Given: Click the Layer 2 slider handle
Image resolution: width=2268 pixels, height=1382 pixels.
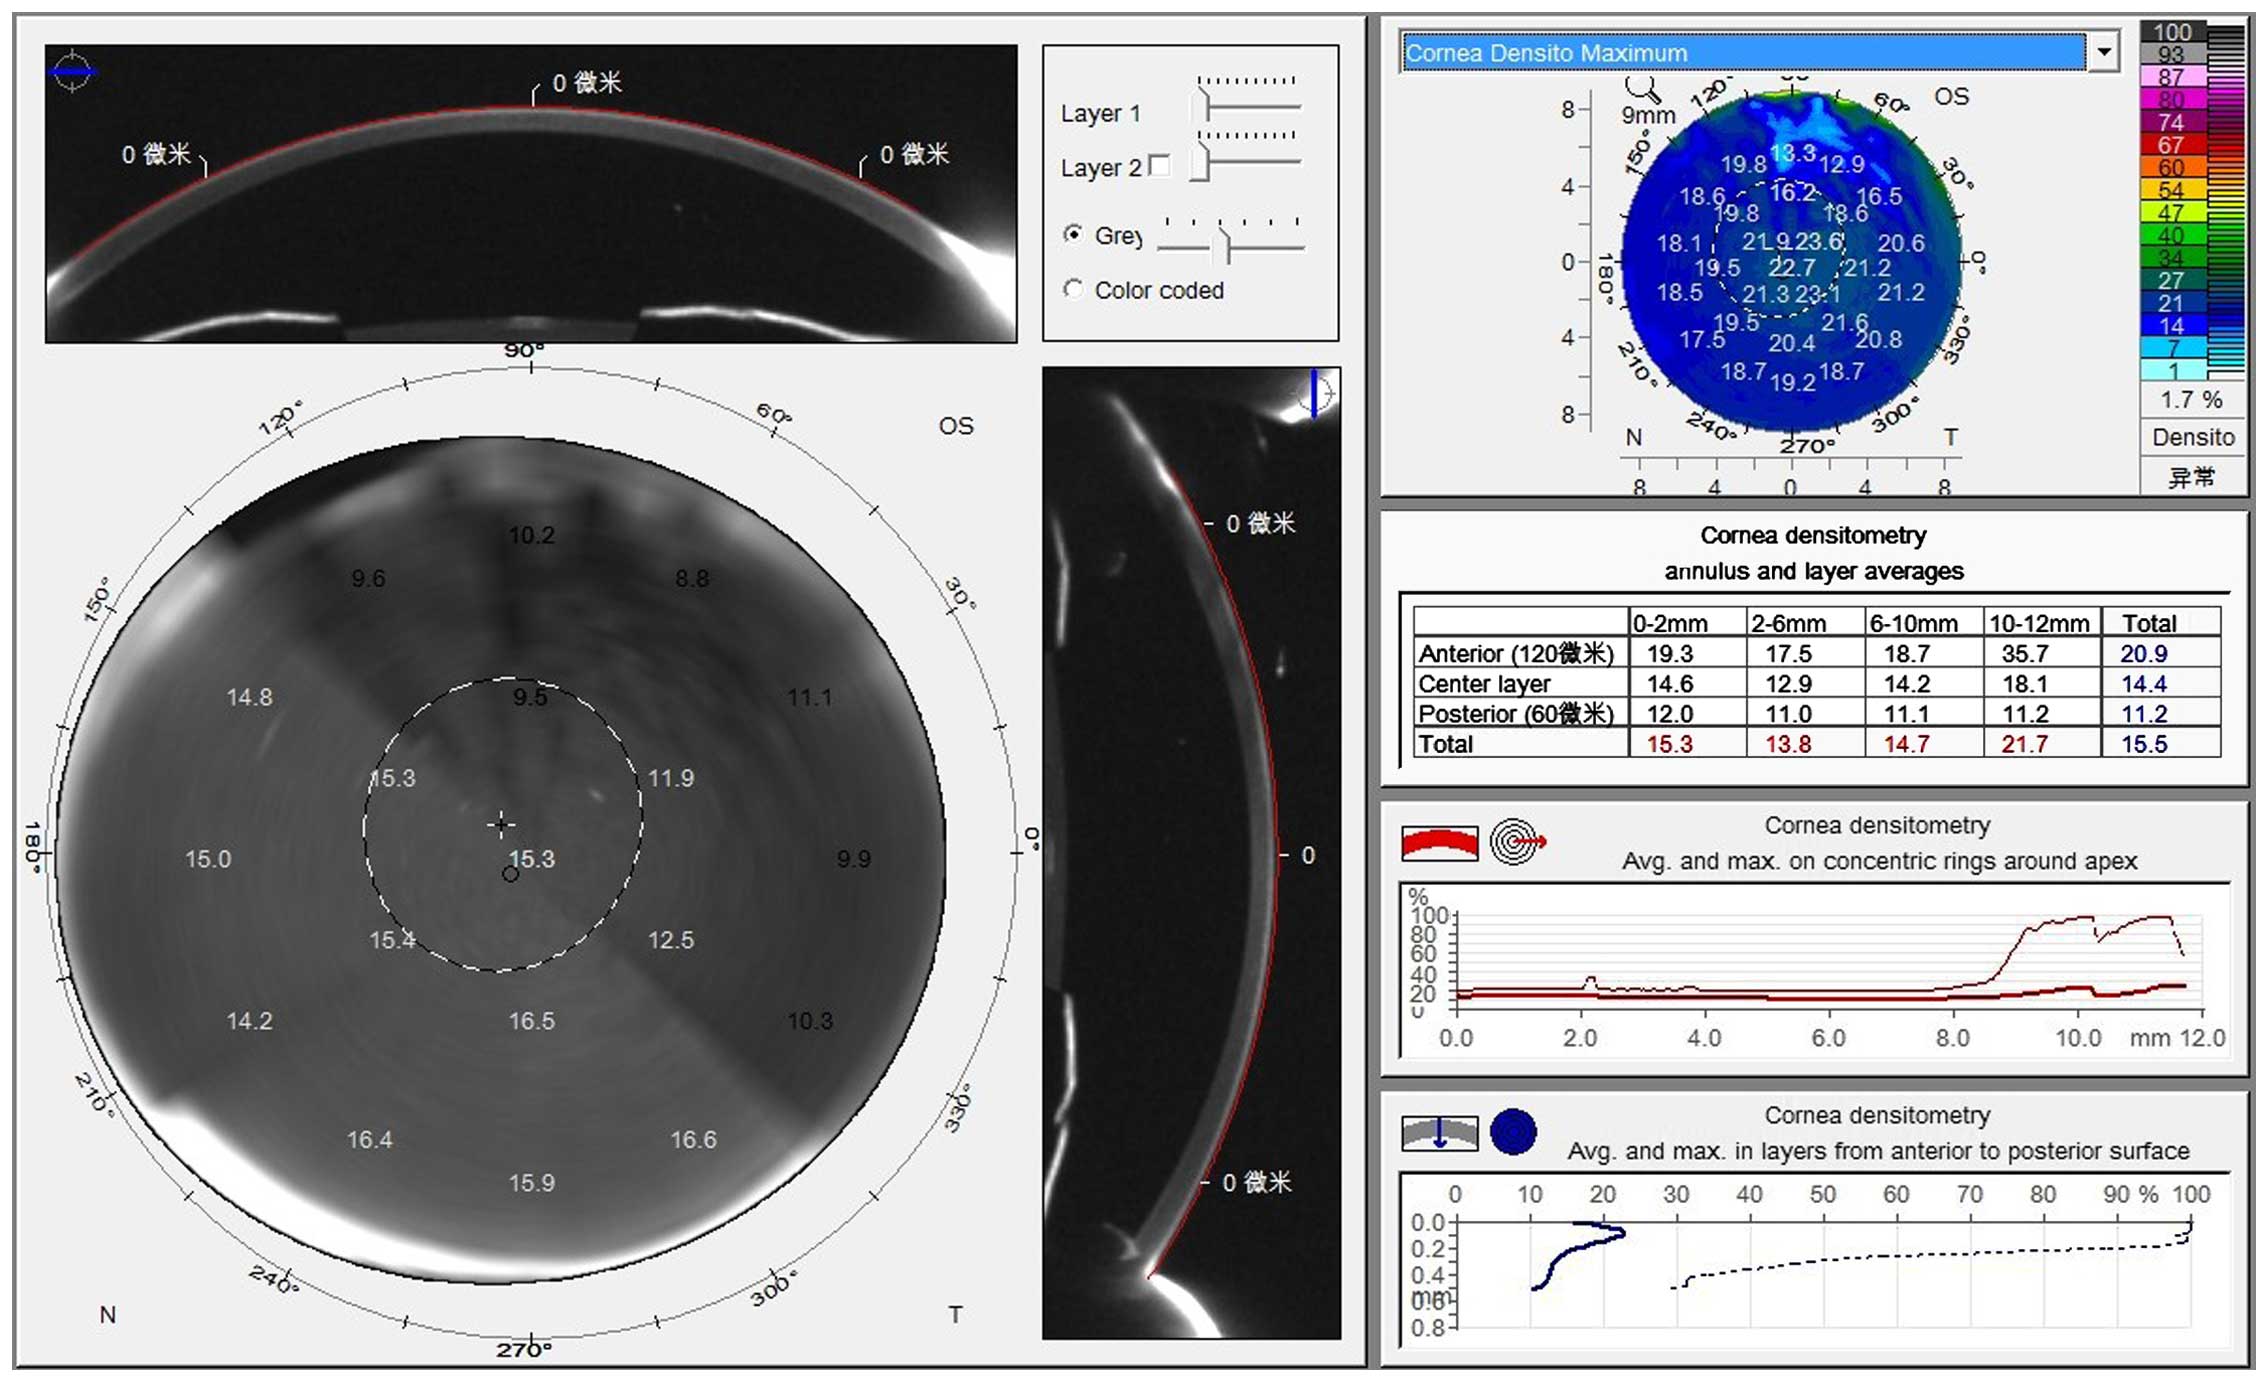Looking at the screenshot, I should (1201, 161).
